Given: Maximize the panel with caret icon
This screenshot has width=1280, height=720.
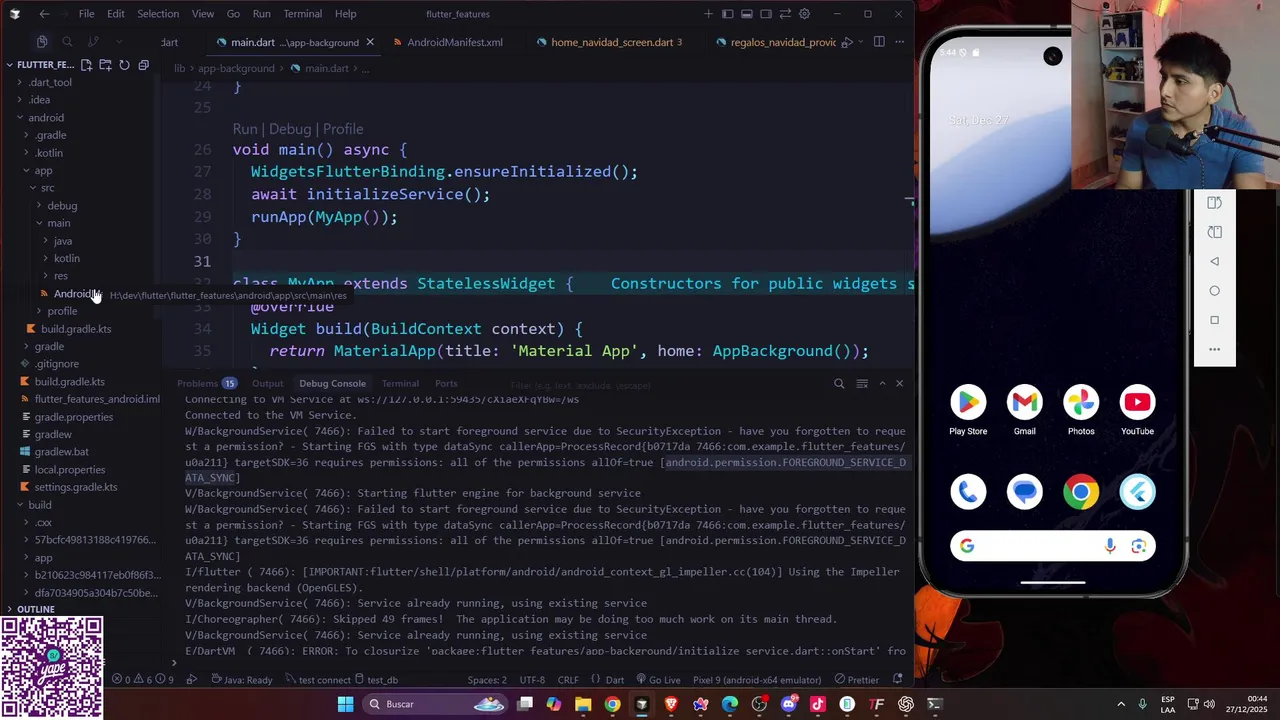Looking at the screenshot, I should point(882,383).
